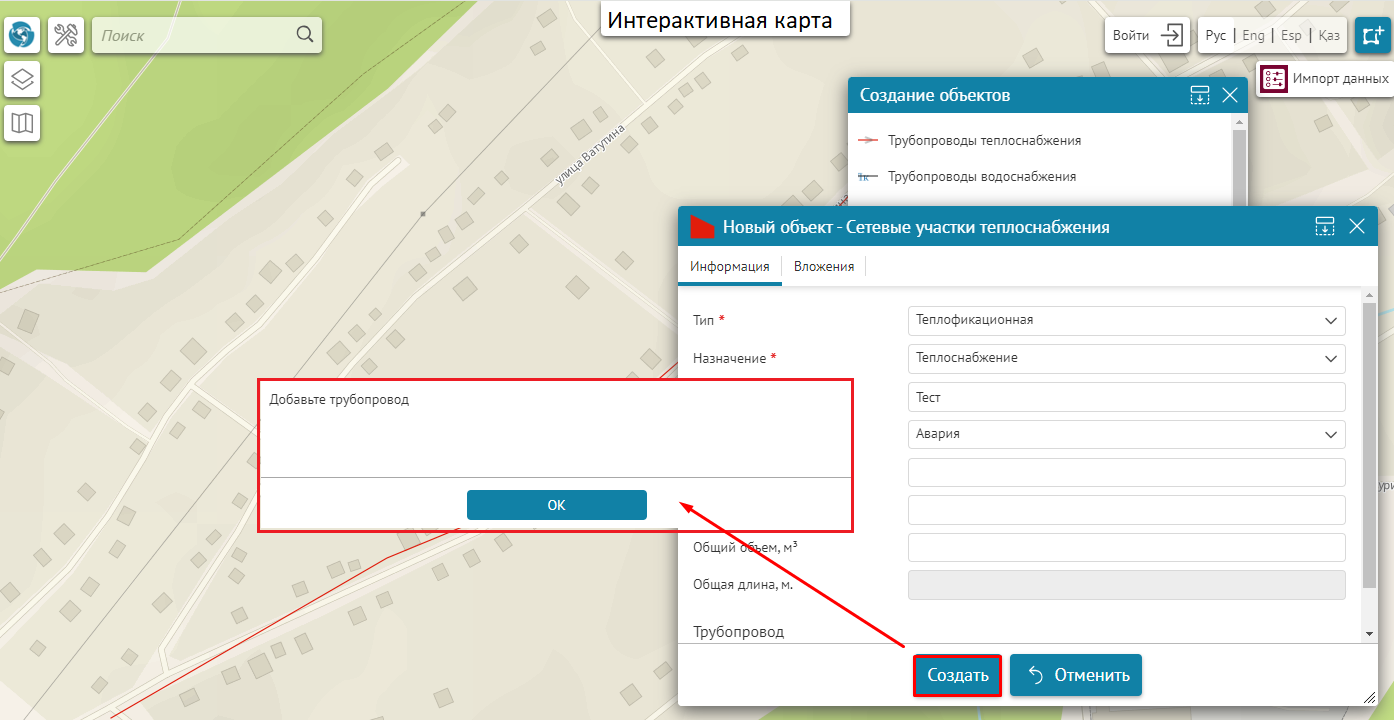Image resolution: width=1394 pixels, height=720 pixels.
Task: Open the folded map icon
Action: 22,123
